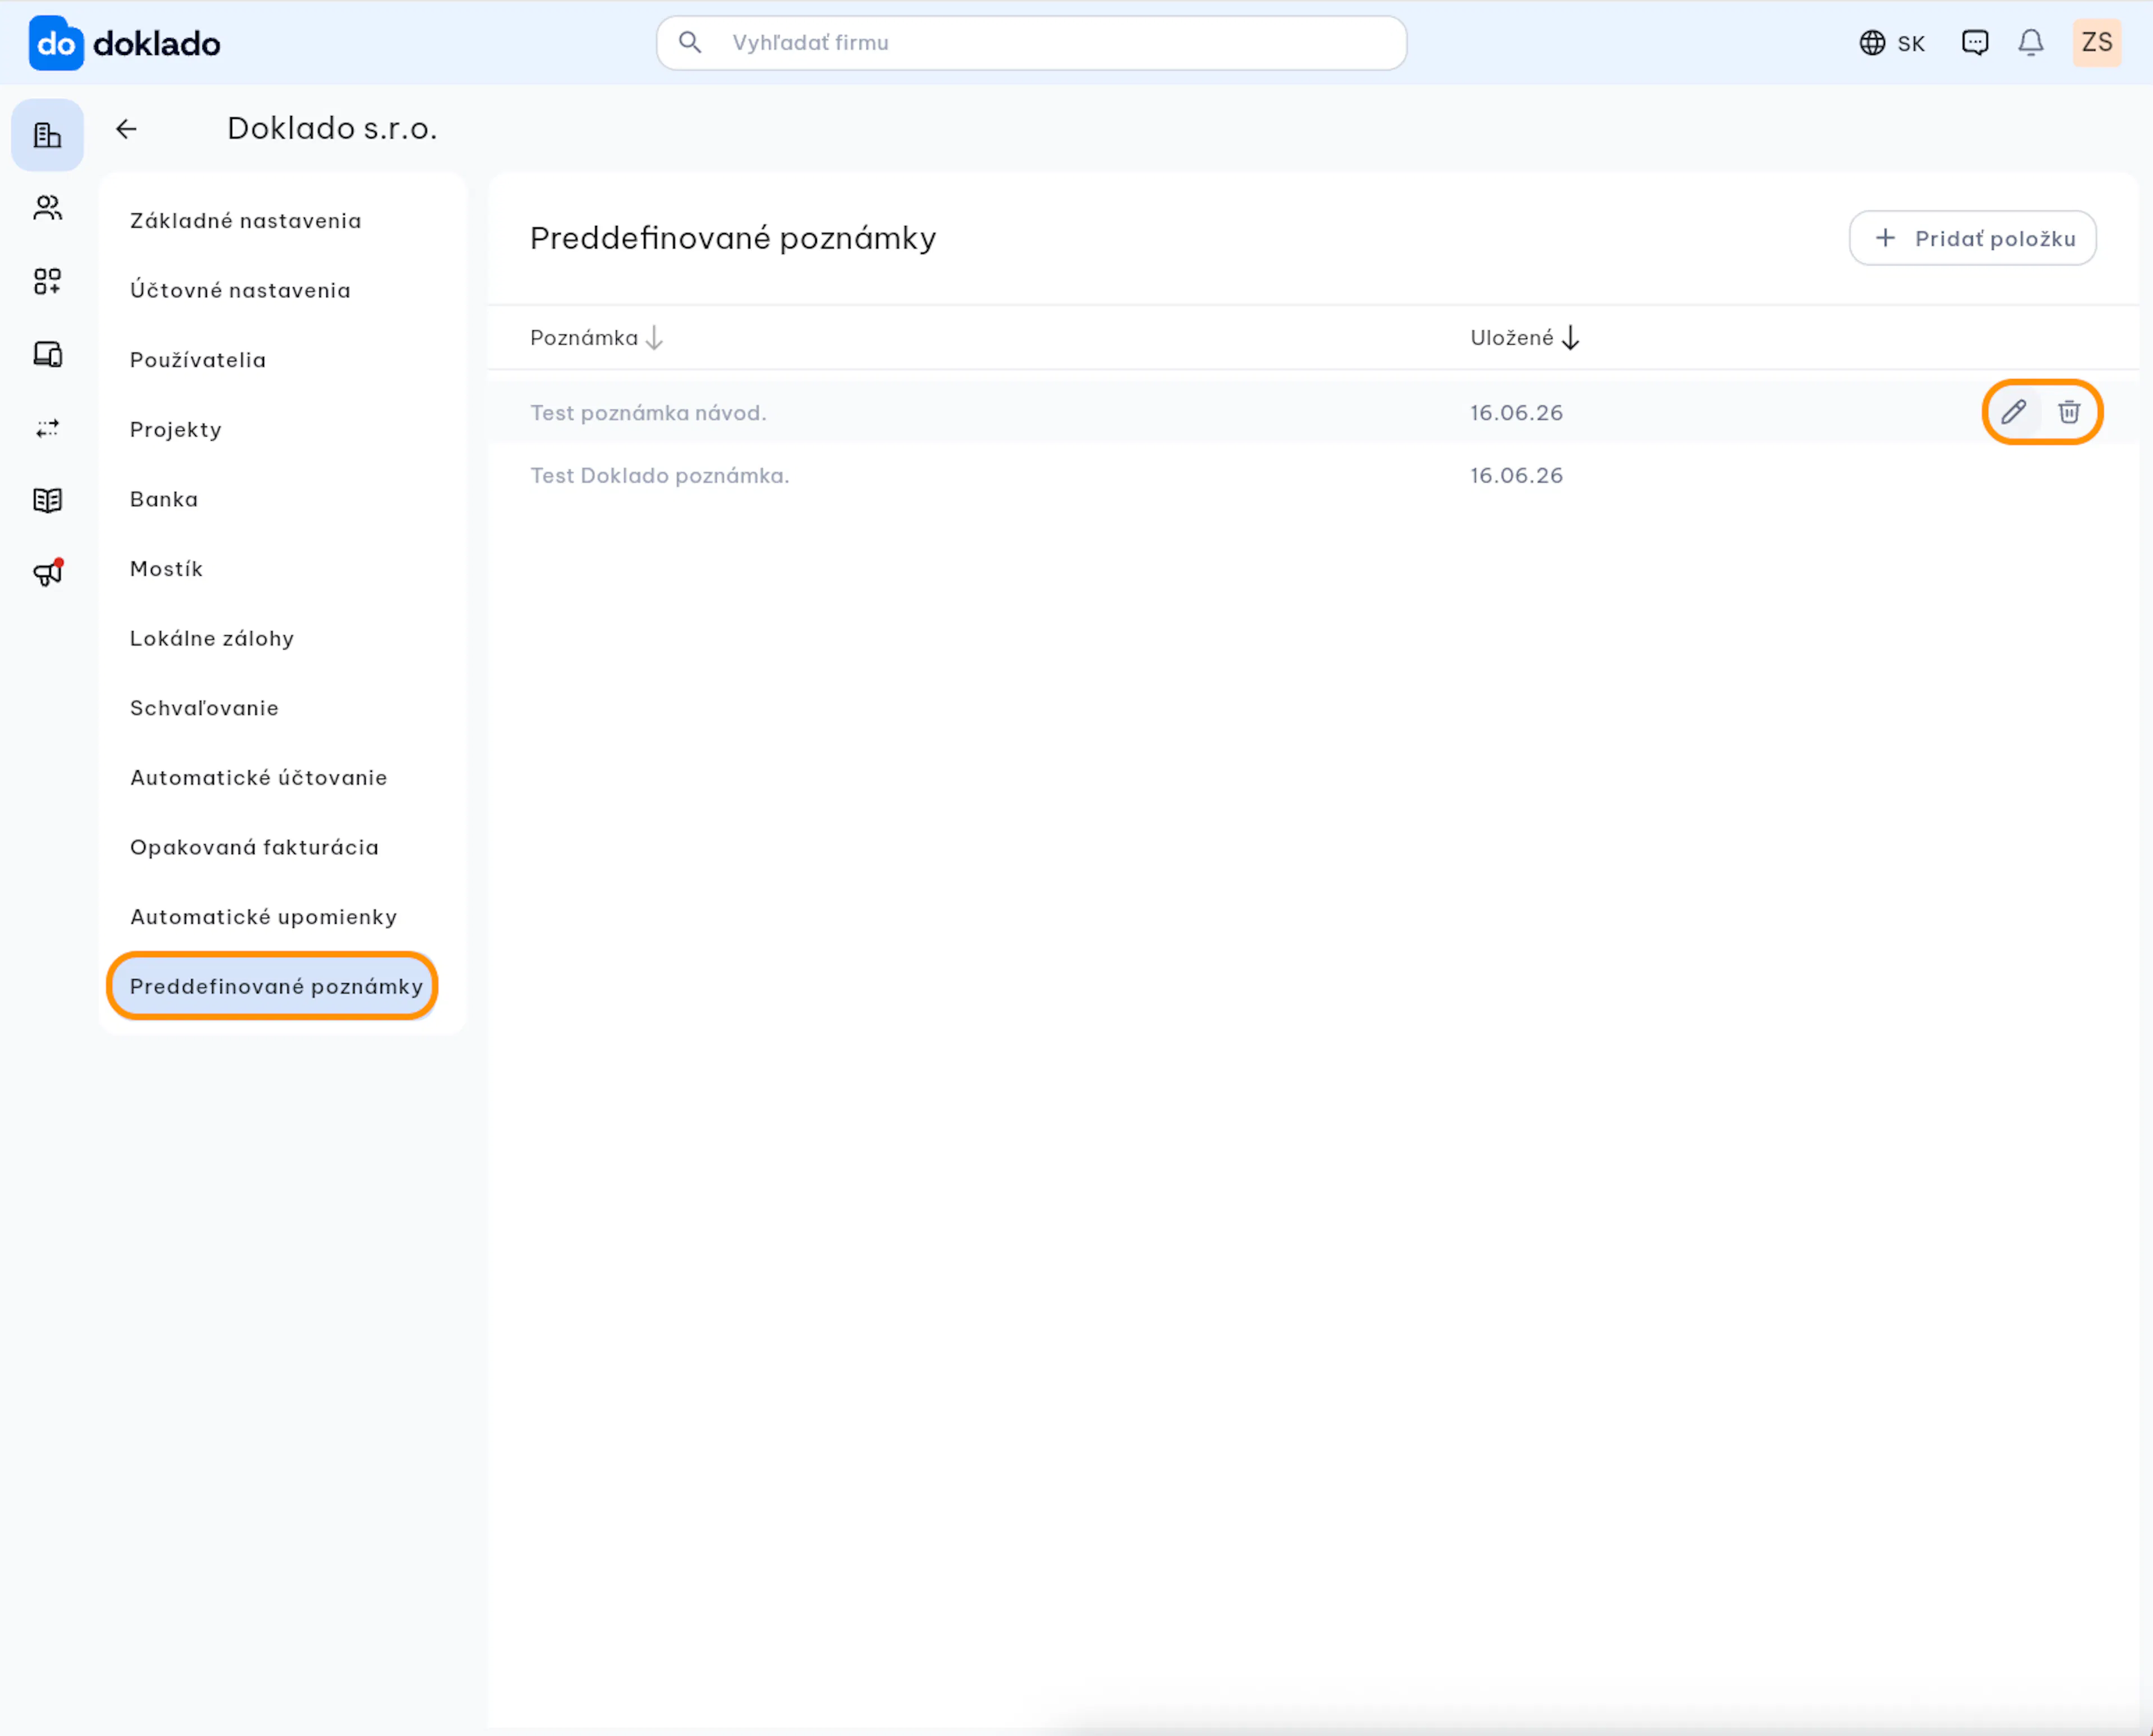
Task: Click the Uložené column header
Action: pyautogui.click(x=1511, y=338)
